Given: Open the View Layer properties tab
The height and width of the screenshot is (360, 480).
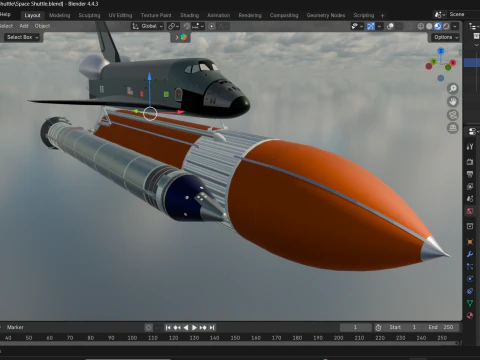Looking at the screenshot, I should point(470,186).
